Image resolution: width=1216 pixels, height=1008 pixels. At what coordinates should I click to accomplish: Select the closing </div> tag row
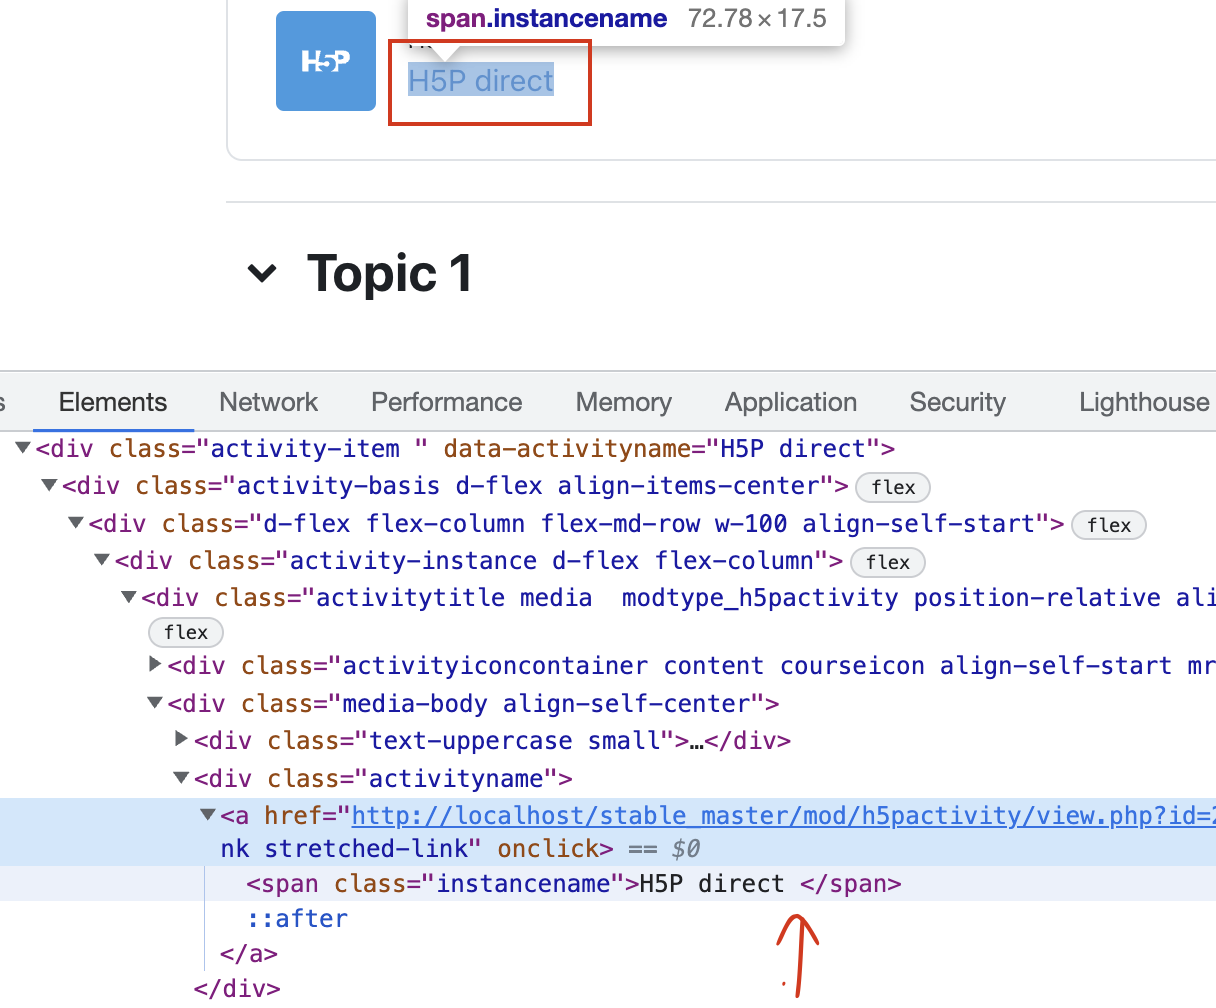pyautogui.click(x=237, y=989)
